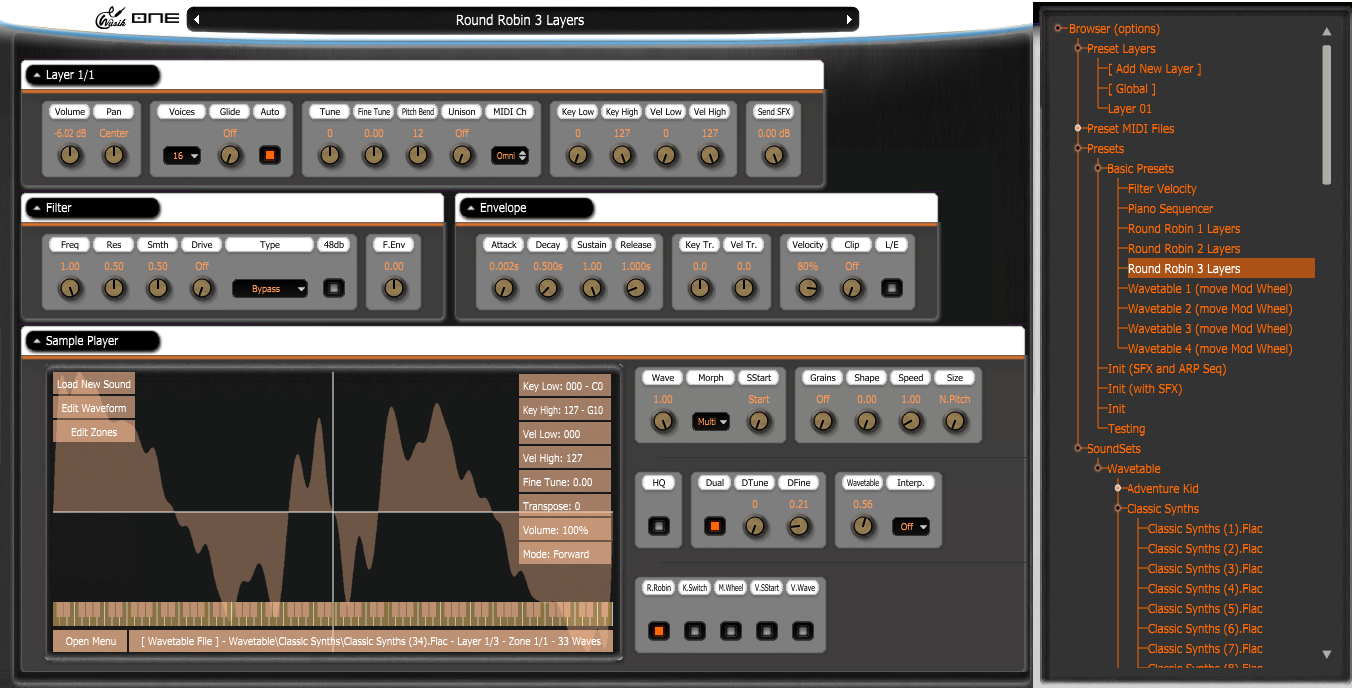
Task: Click the Filter Freq knob
Action: (69, 288)
